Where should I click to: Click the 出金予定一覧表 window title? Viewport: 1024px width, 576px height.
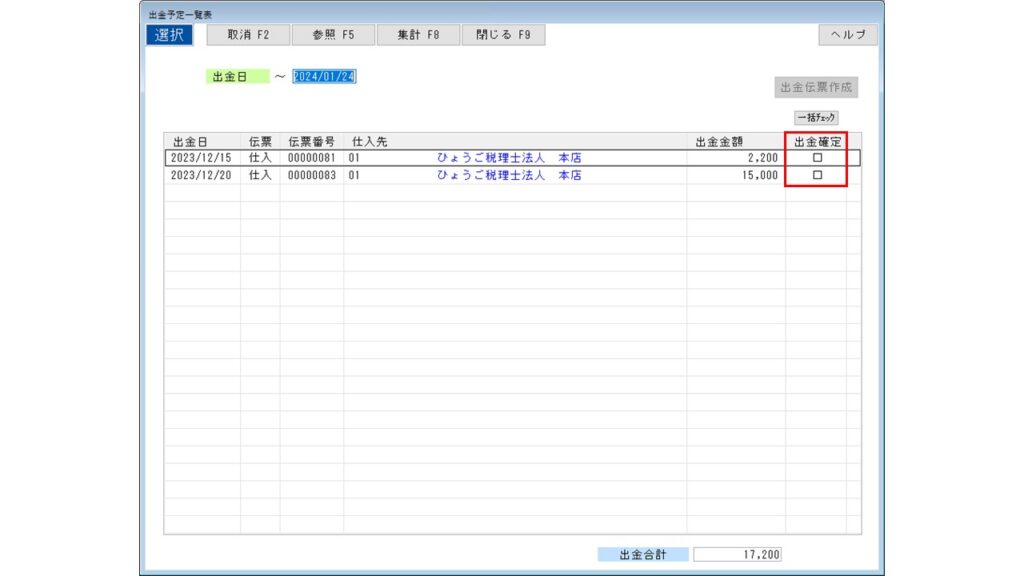point(180,14)
